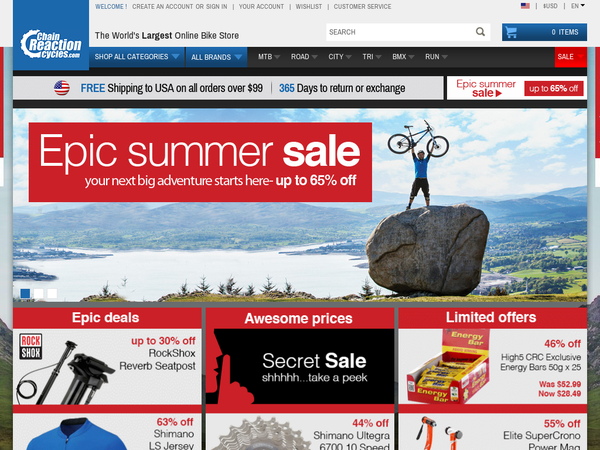600x450 pixels.
Task: Click the red SALE menu button
Action: click(x=571, y=57)
